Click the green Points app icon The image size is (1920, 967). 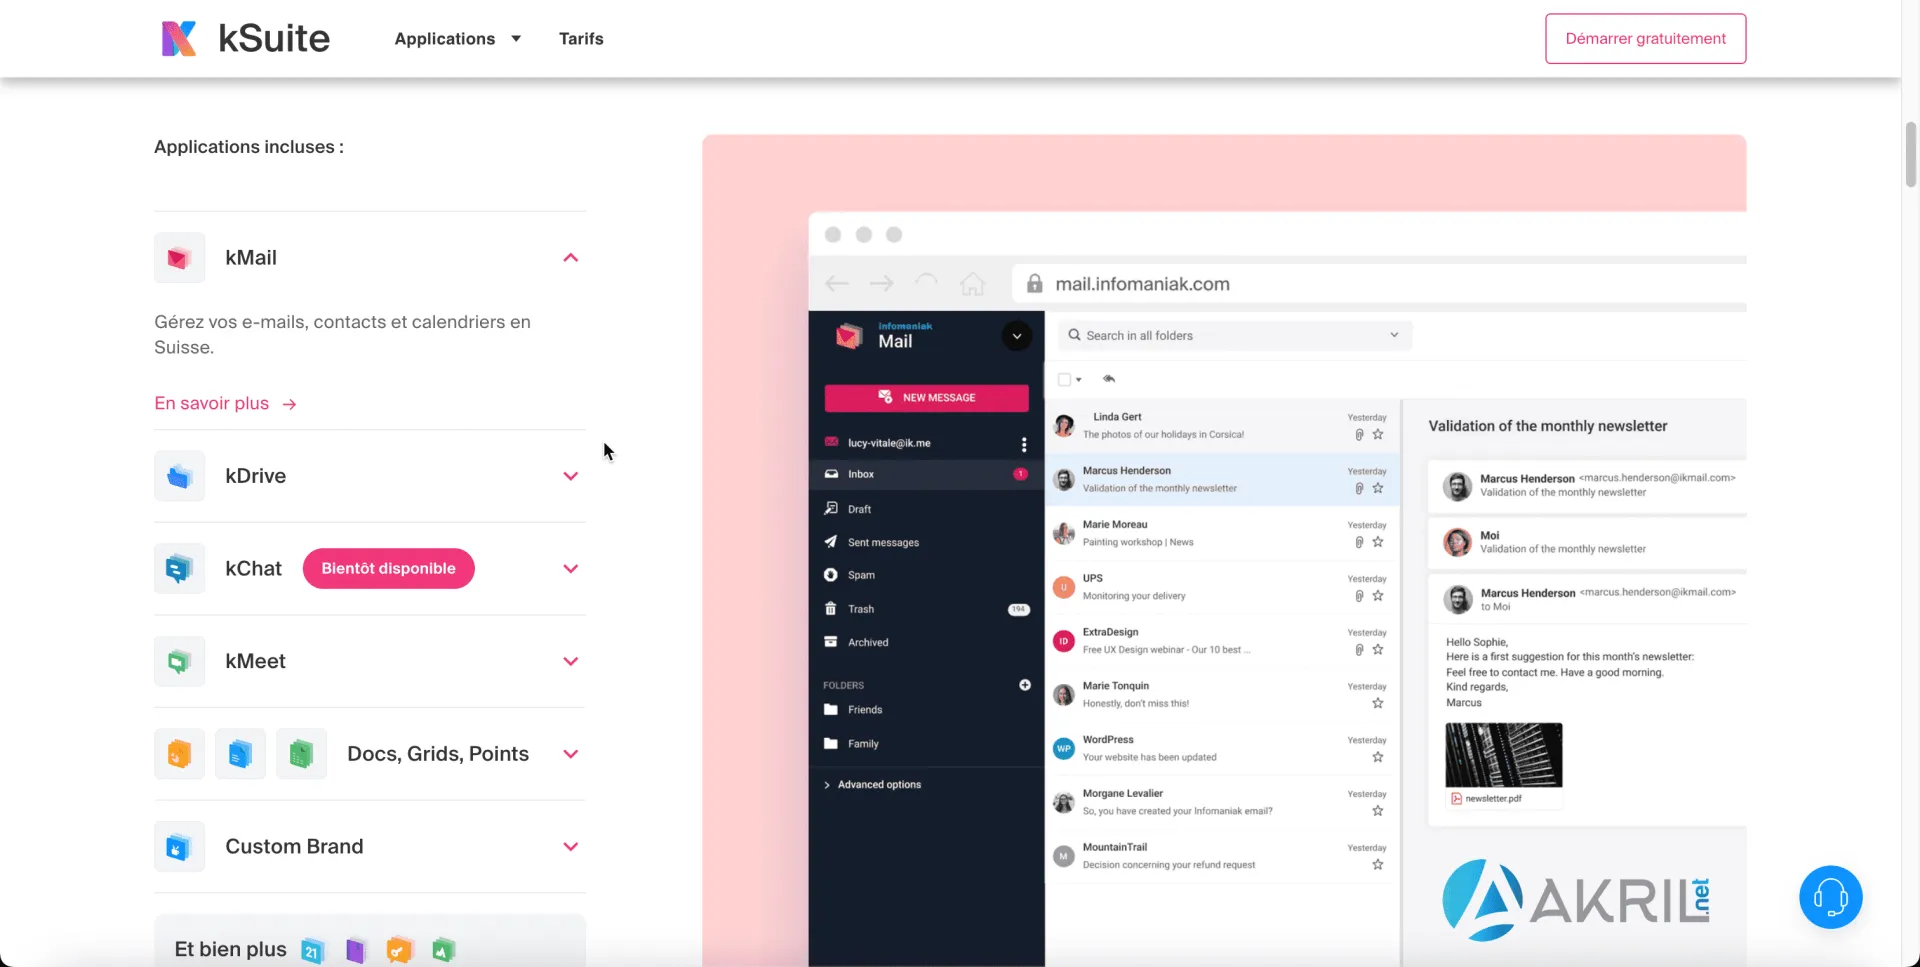[x=301, y=754]
